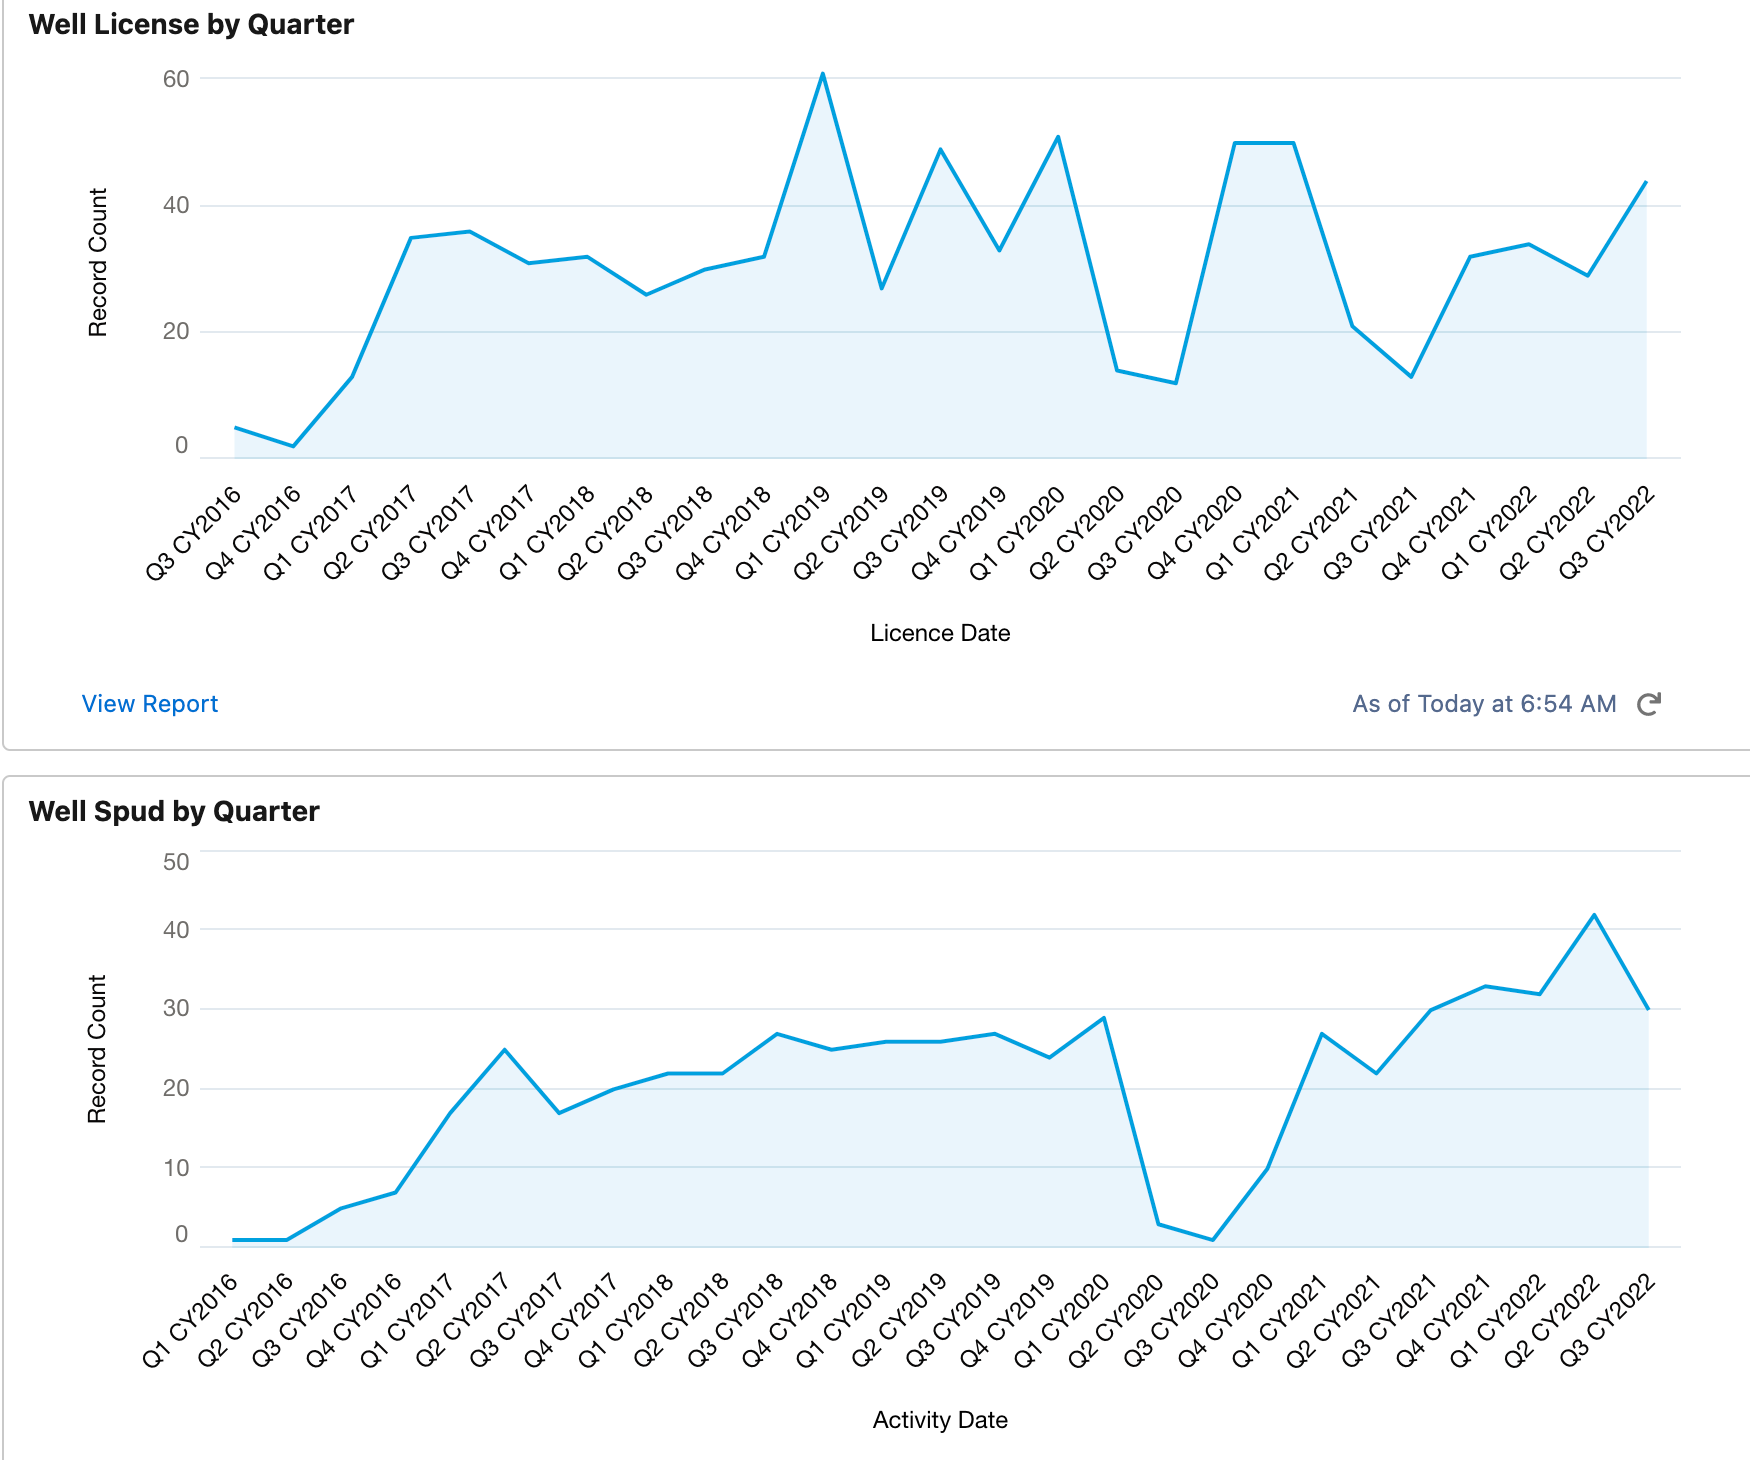Click the Licence Date axis title
This screenshot has height=1460, width=1750.
(x=940, y=633)
